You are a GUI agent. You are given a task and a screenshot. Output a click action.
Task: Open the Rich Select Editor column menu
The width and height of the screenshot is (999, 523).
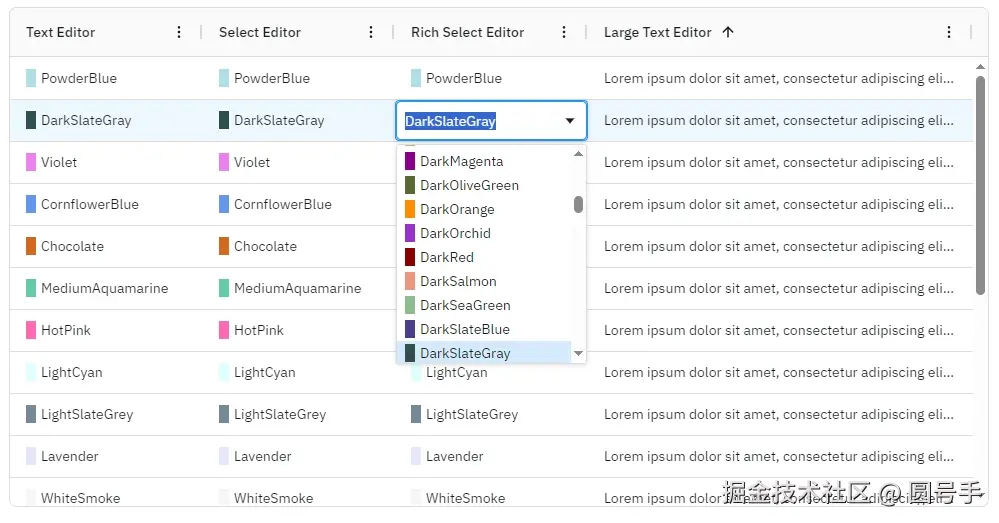point(564,32)
